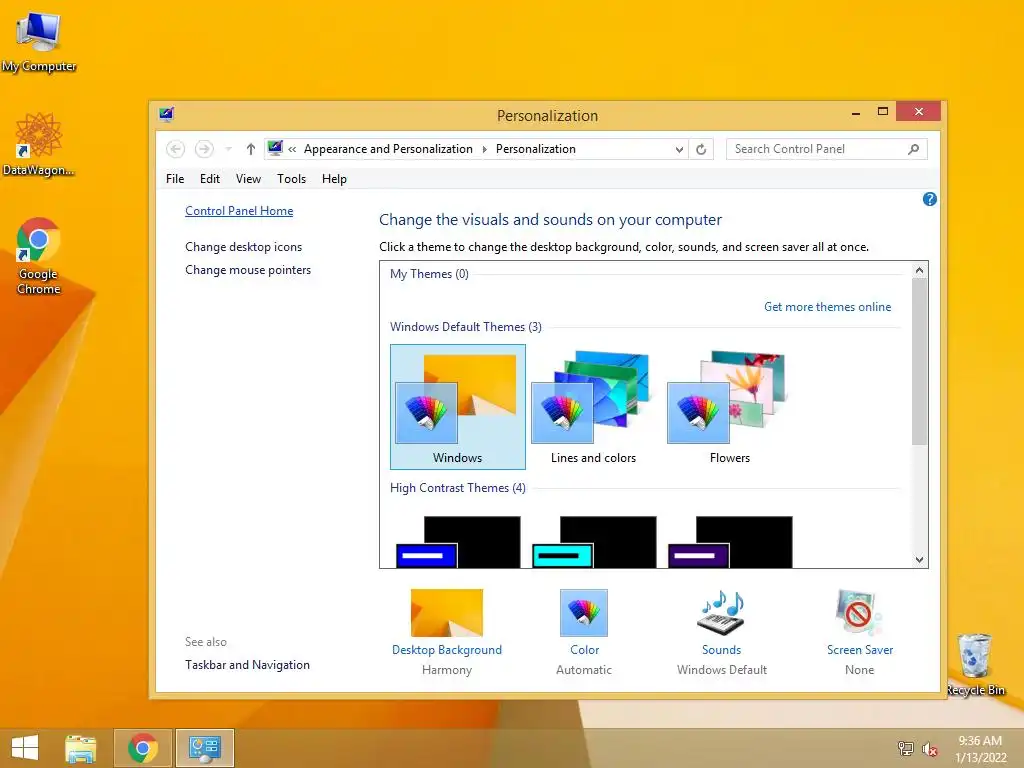Expand arrow after Appearance and Personalization
1024x768 pixels.
(485, 150)
